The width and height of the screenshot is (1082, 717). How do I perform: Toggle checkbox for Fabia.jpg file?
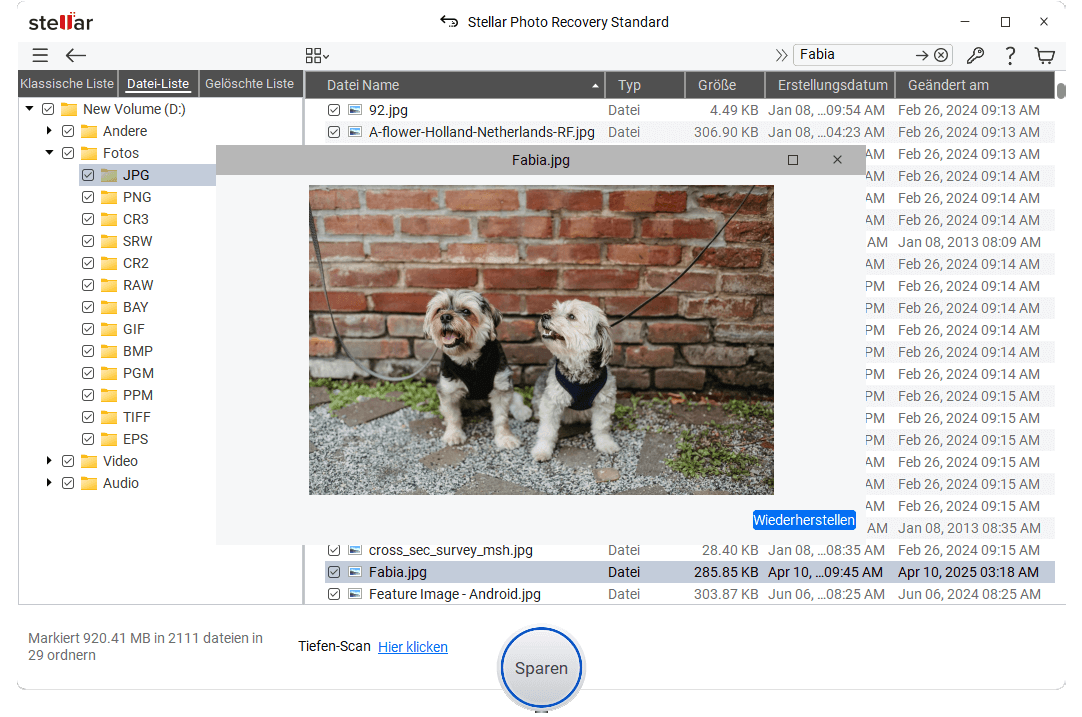pyautogui.click(x=335, y=572)
